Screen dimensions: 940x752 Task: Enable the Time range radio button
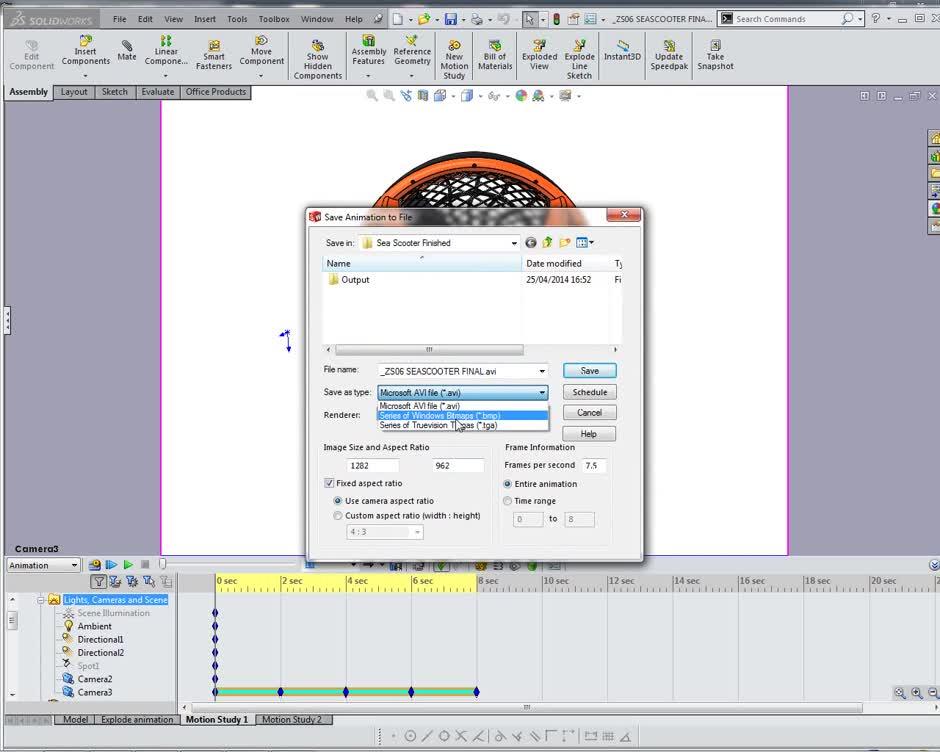point(508,501)
